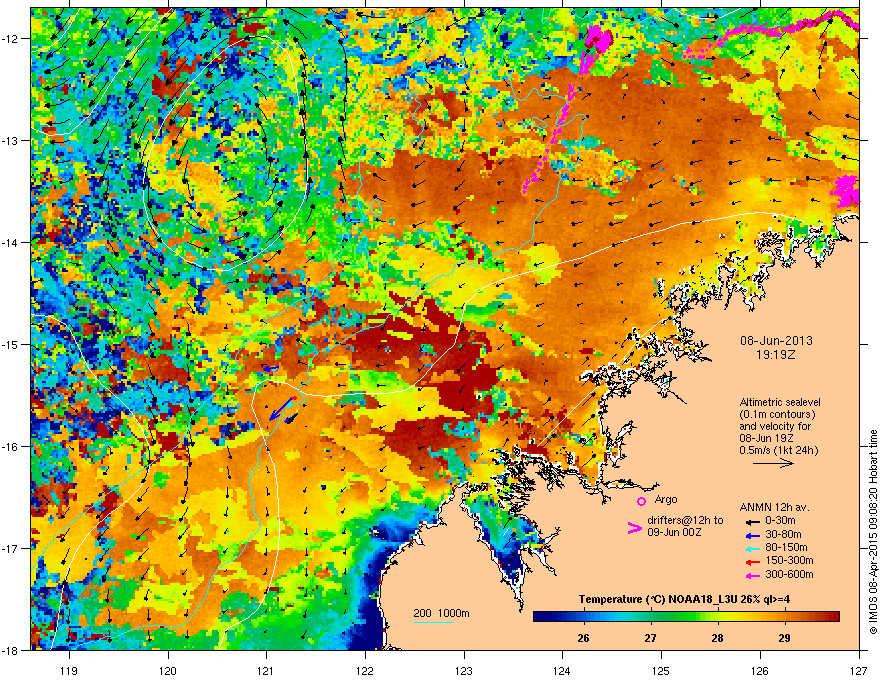Screen dimensions: 880x680
Task: Click the '80-150m' depth label
Action: tap(786, 547)
